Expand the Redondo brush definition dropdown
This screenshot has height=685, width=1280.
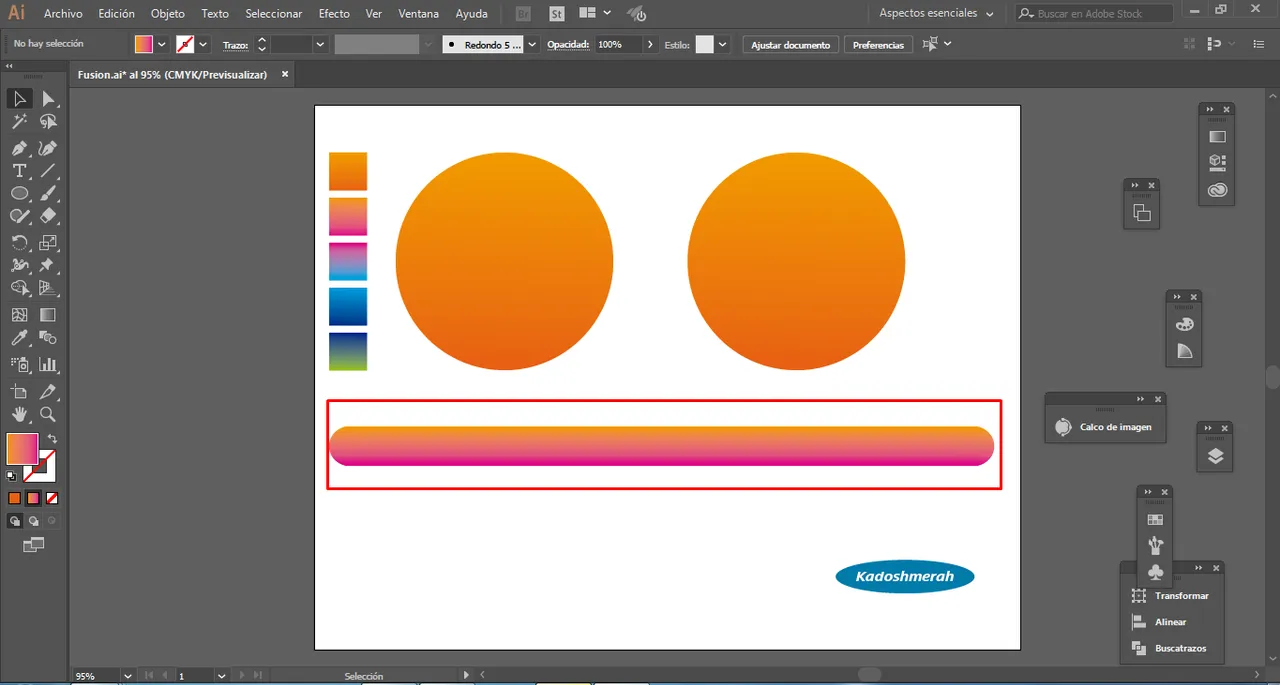click(532, 45)
